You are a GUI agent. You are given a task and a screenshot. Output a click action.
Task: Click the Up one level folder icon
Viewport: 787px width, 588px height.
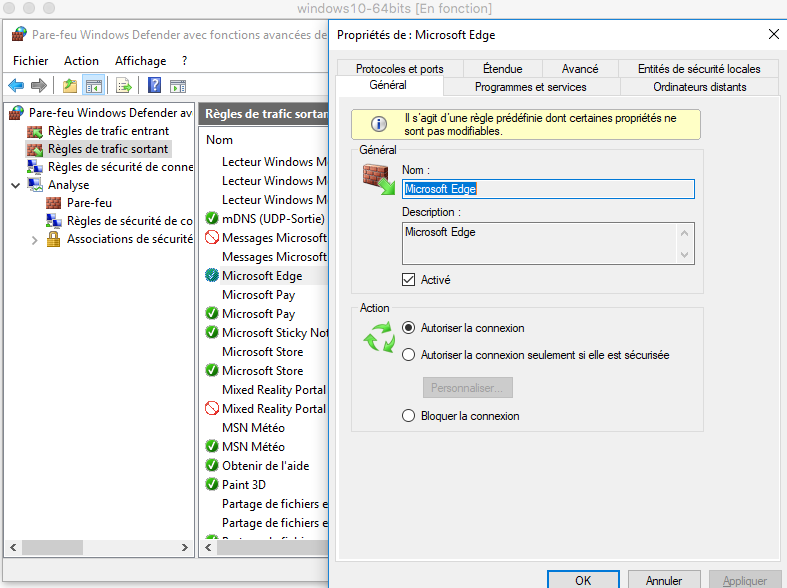point(70,86)
